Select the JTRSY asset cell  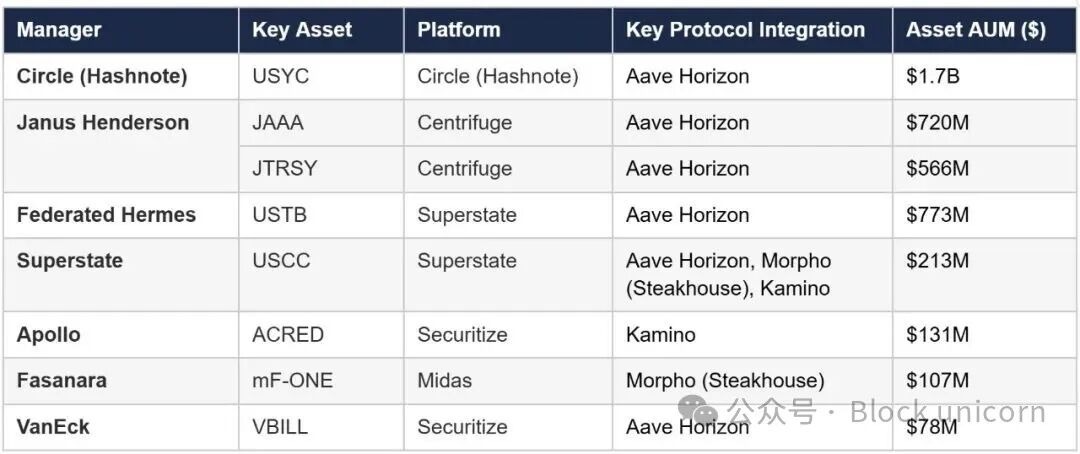pyautogui.click(x=284, y=169)
